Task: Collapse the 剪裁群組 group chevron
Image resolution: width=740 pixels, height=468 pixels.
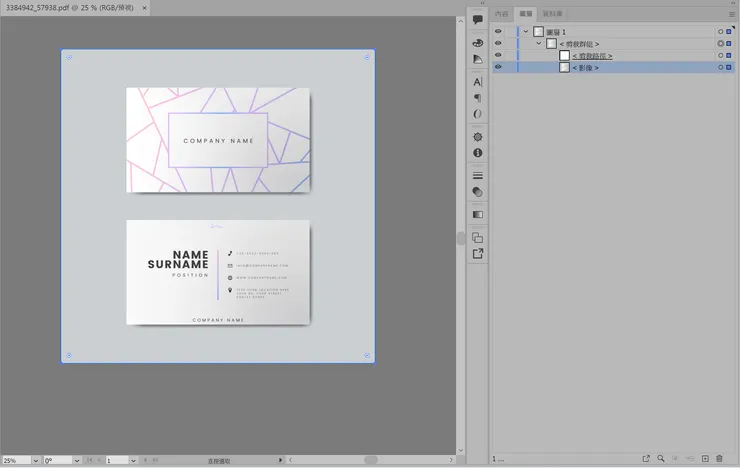Action: point(539,43)
